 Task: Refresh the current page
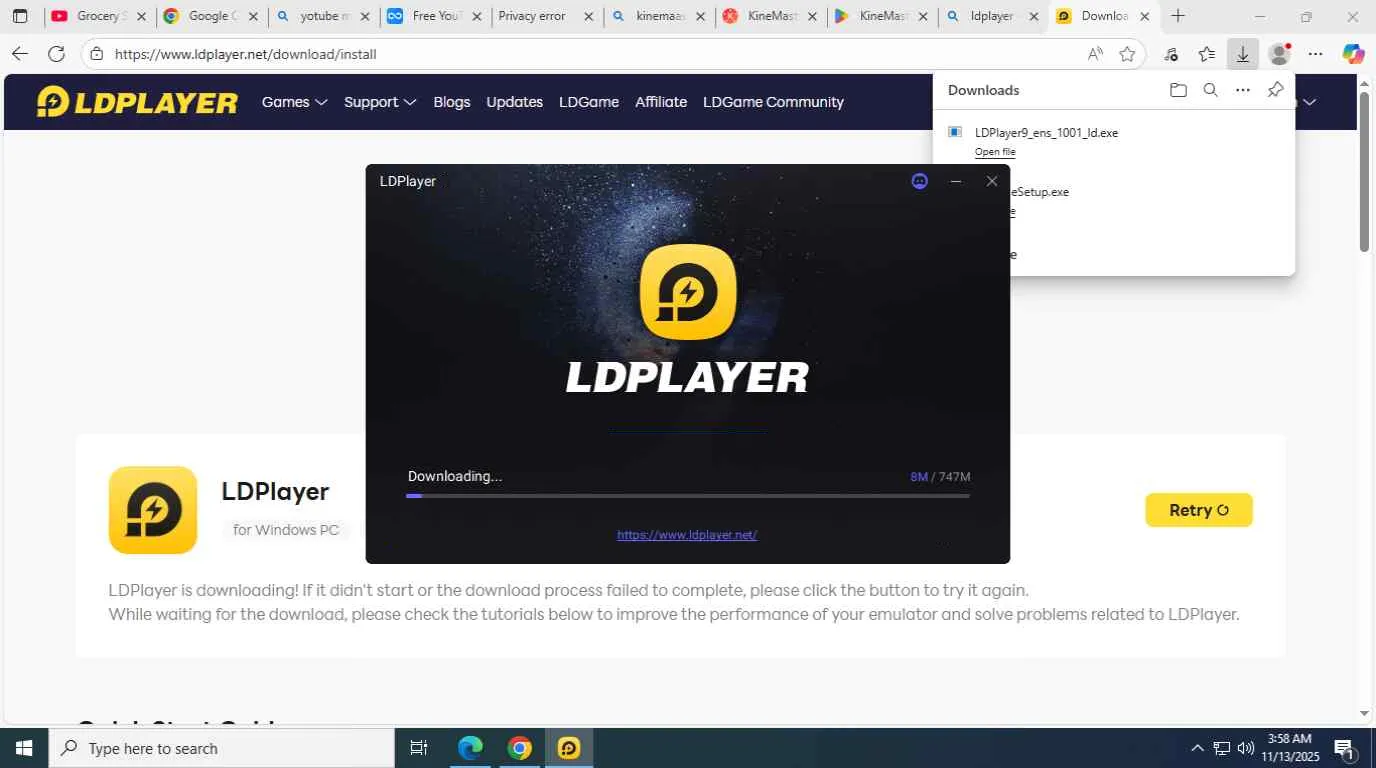click(56, 54)
